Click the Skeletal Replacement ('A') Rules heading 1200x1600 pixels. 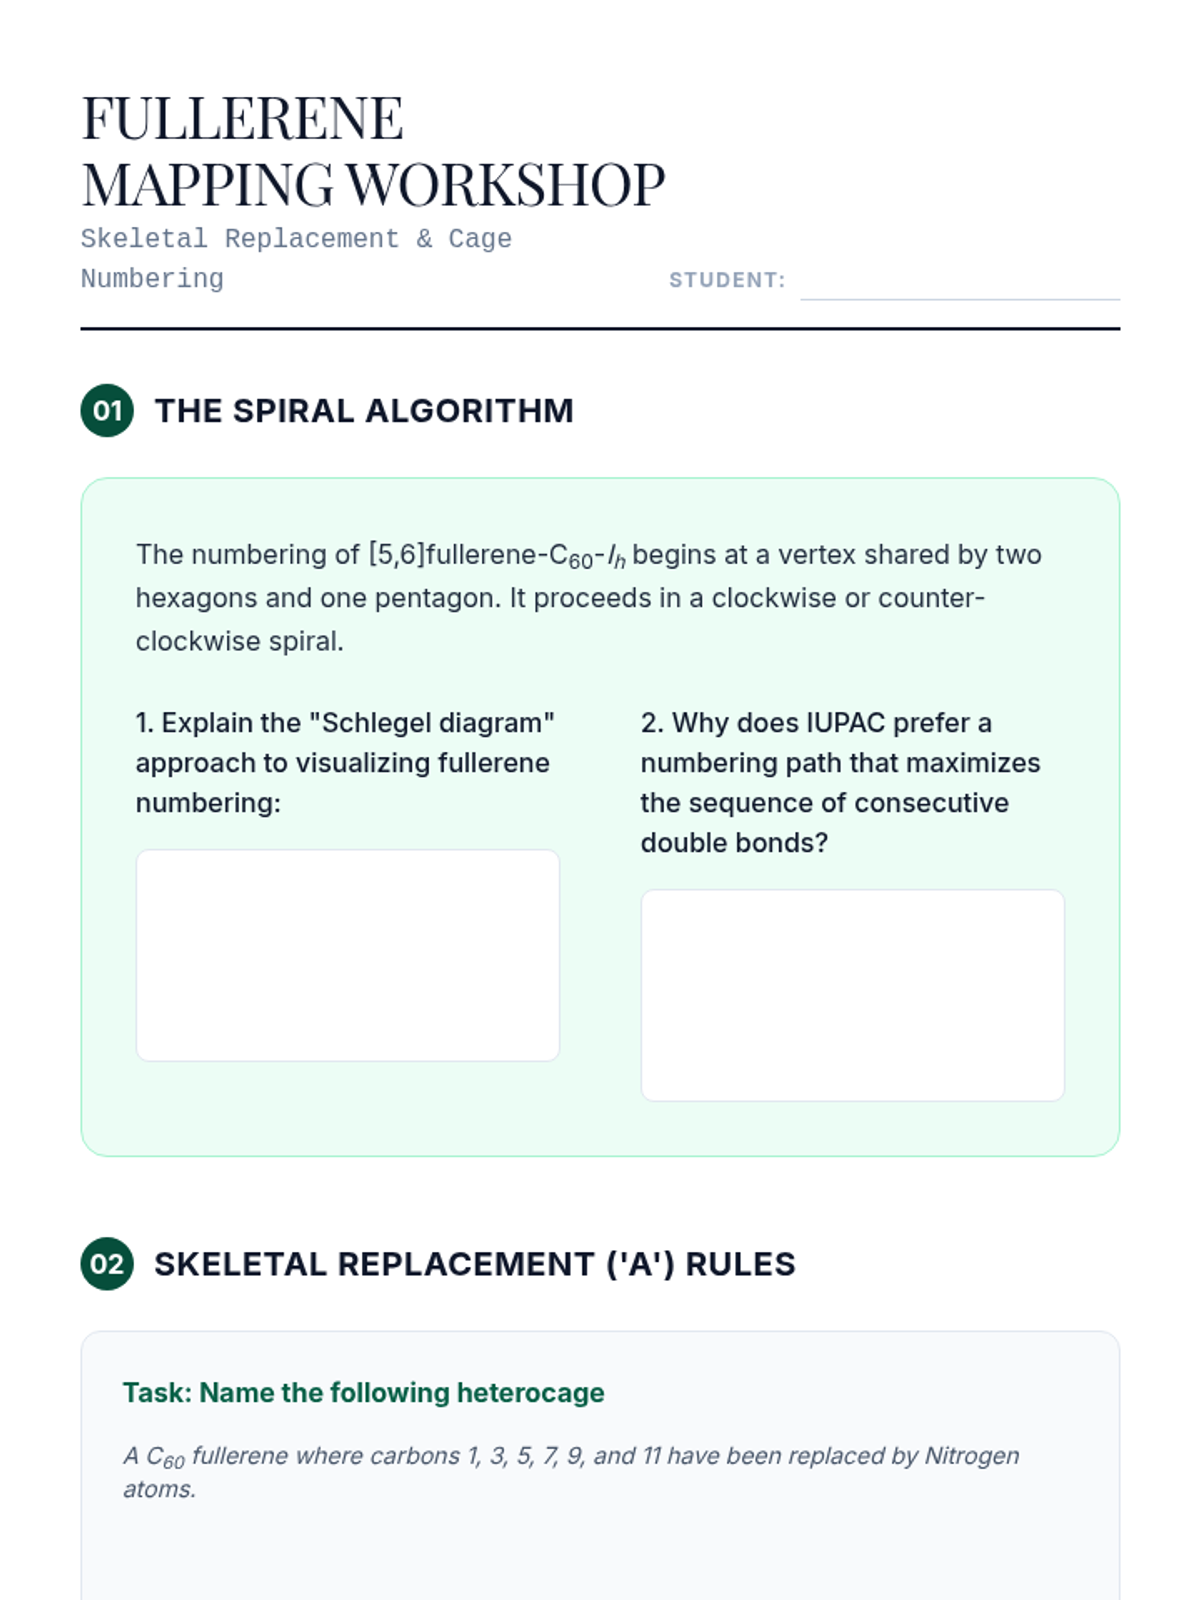click(x=474, y=1264)
